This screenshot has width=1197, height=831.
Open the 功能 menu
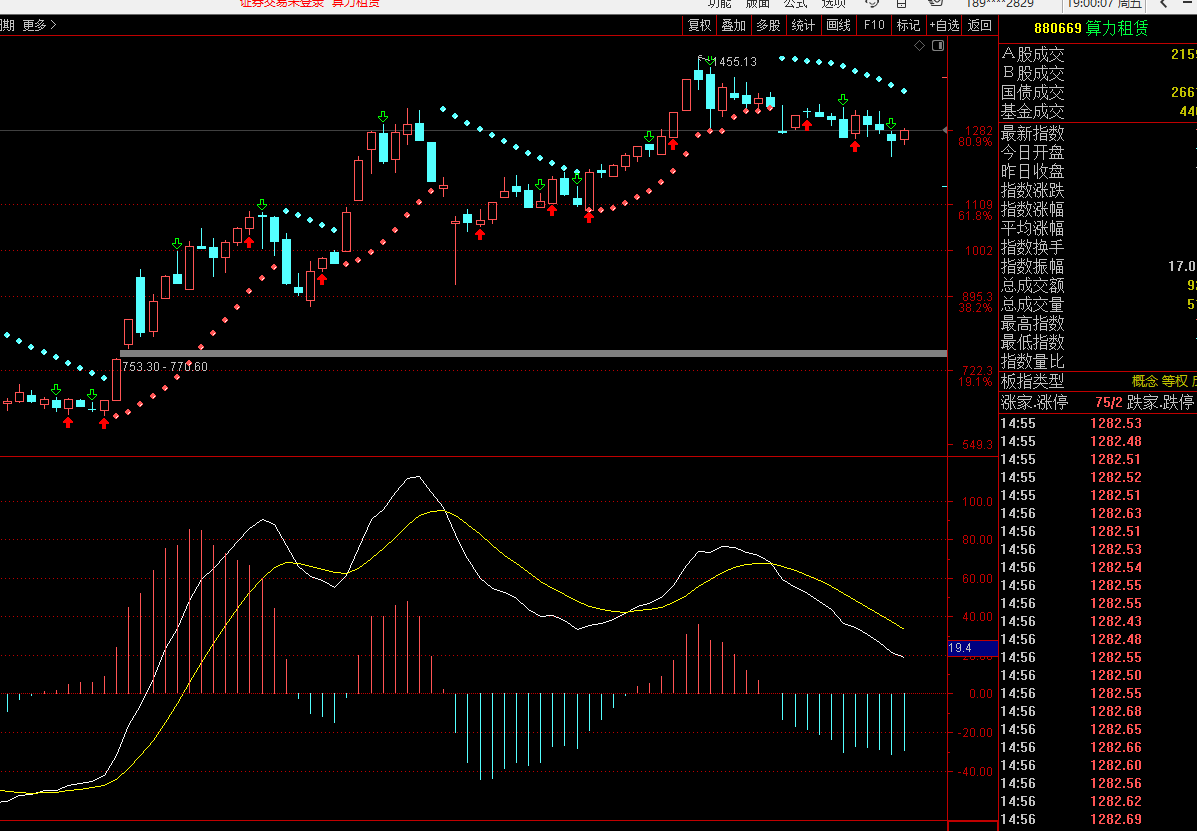(x=719, y=4)
